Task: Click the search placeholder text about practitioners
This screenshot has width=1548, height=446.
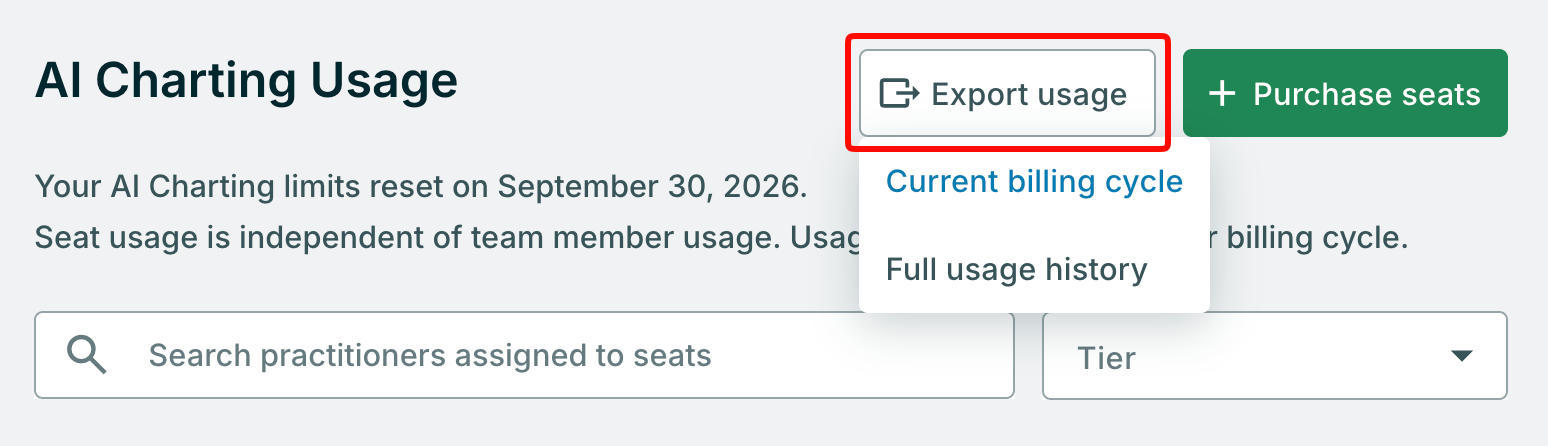Action: [x=430, y=355]
